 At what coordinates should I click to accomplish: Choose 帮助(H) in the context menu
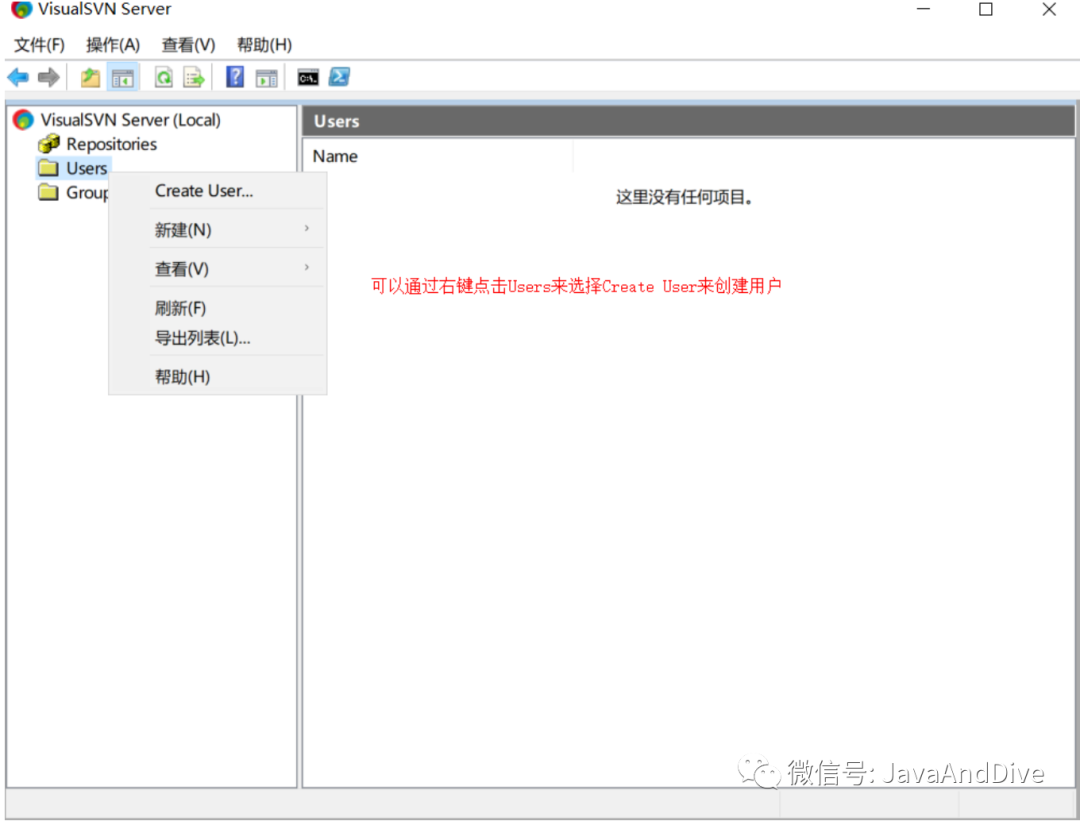tap(218, 377)
